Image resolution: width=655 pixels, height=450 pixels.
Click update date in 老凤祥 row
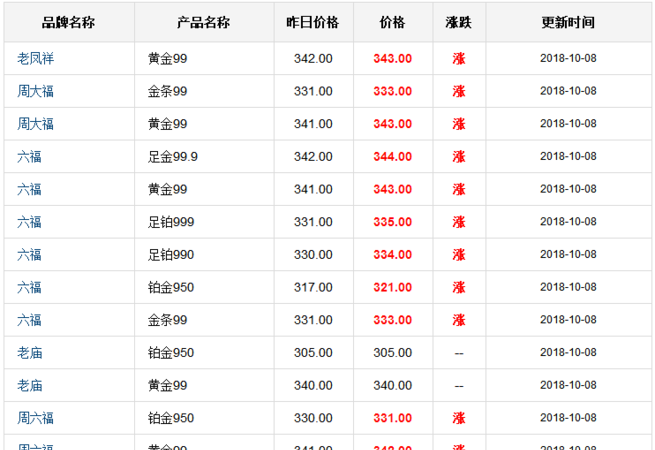(x=568, y=58)
